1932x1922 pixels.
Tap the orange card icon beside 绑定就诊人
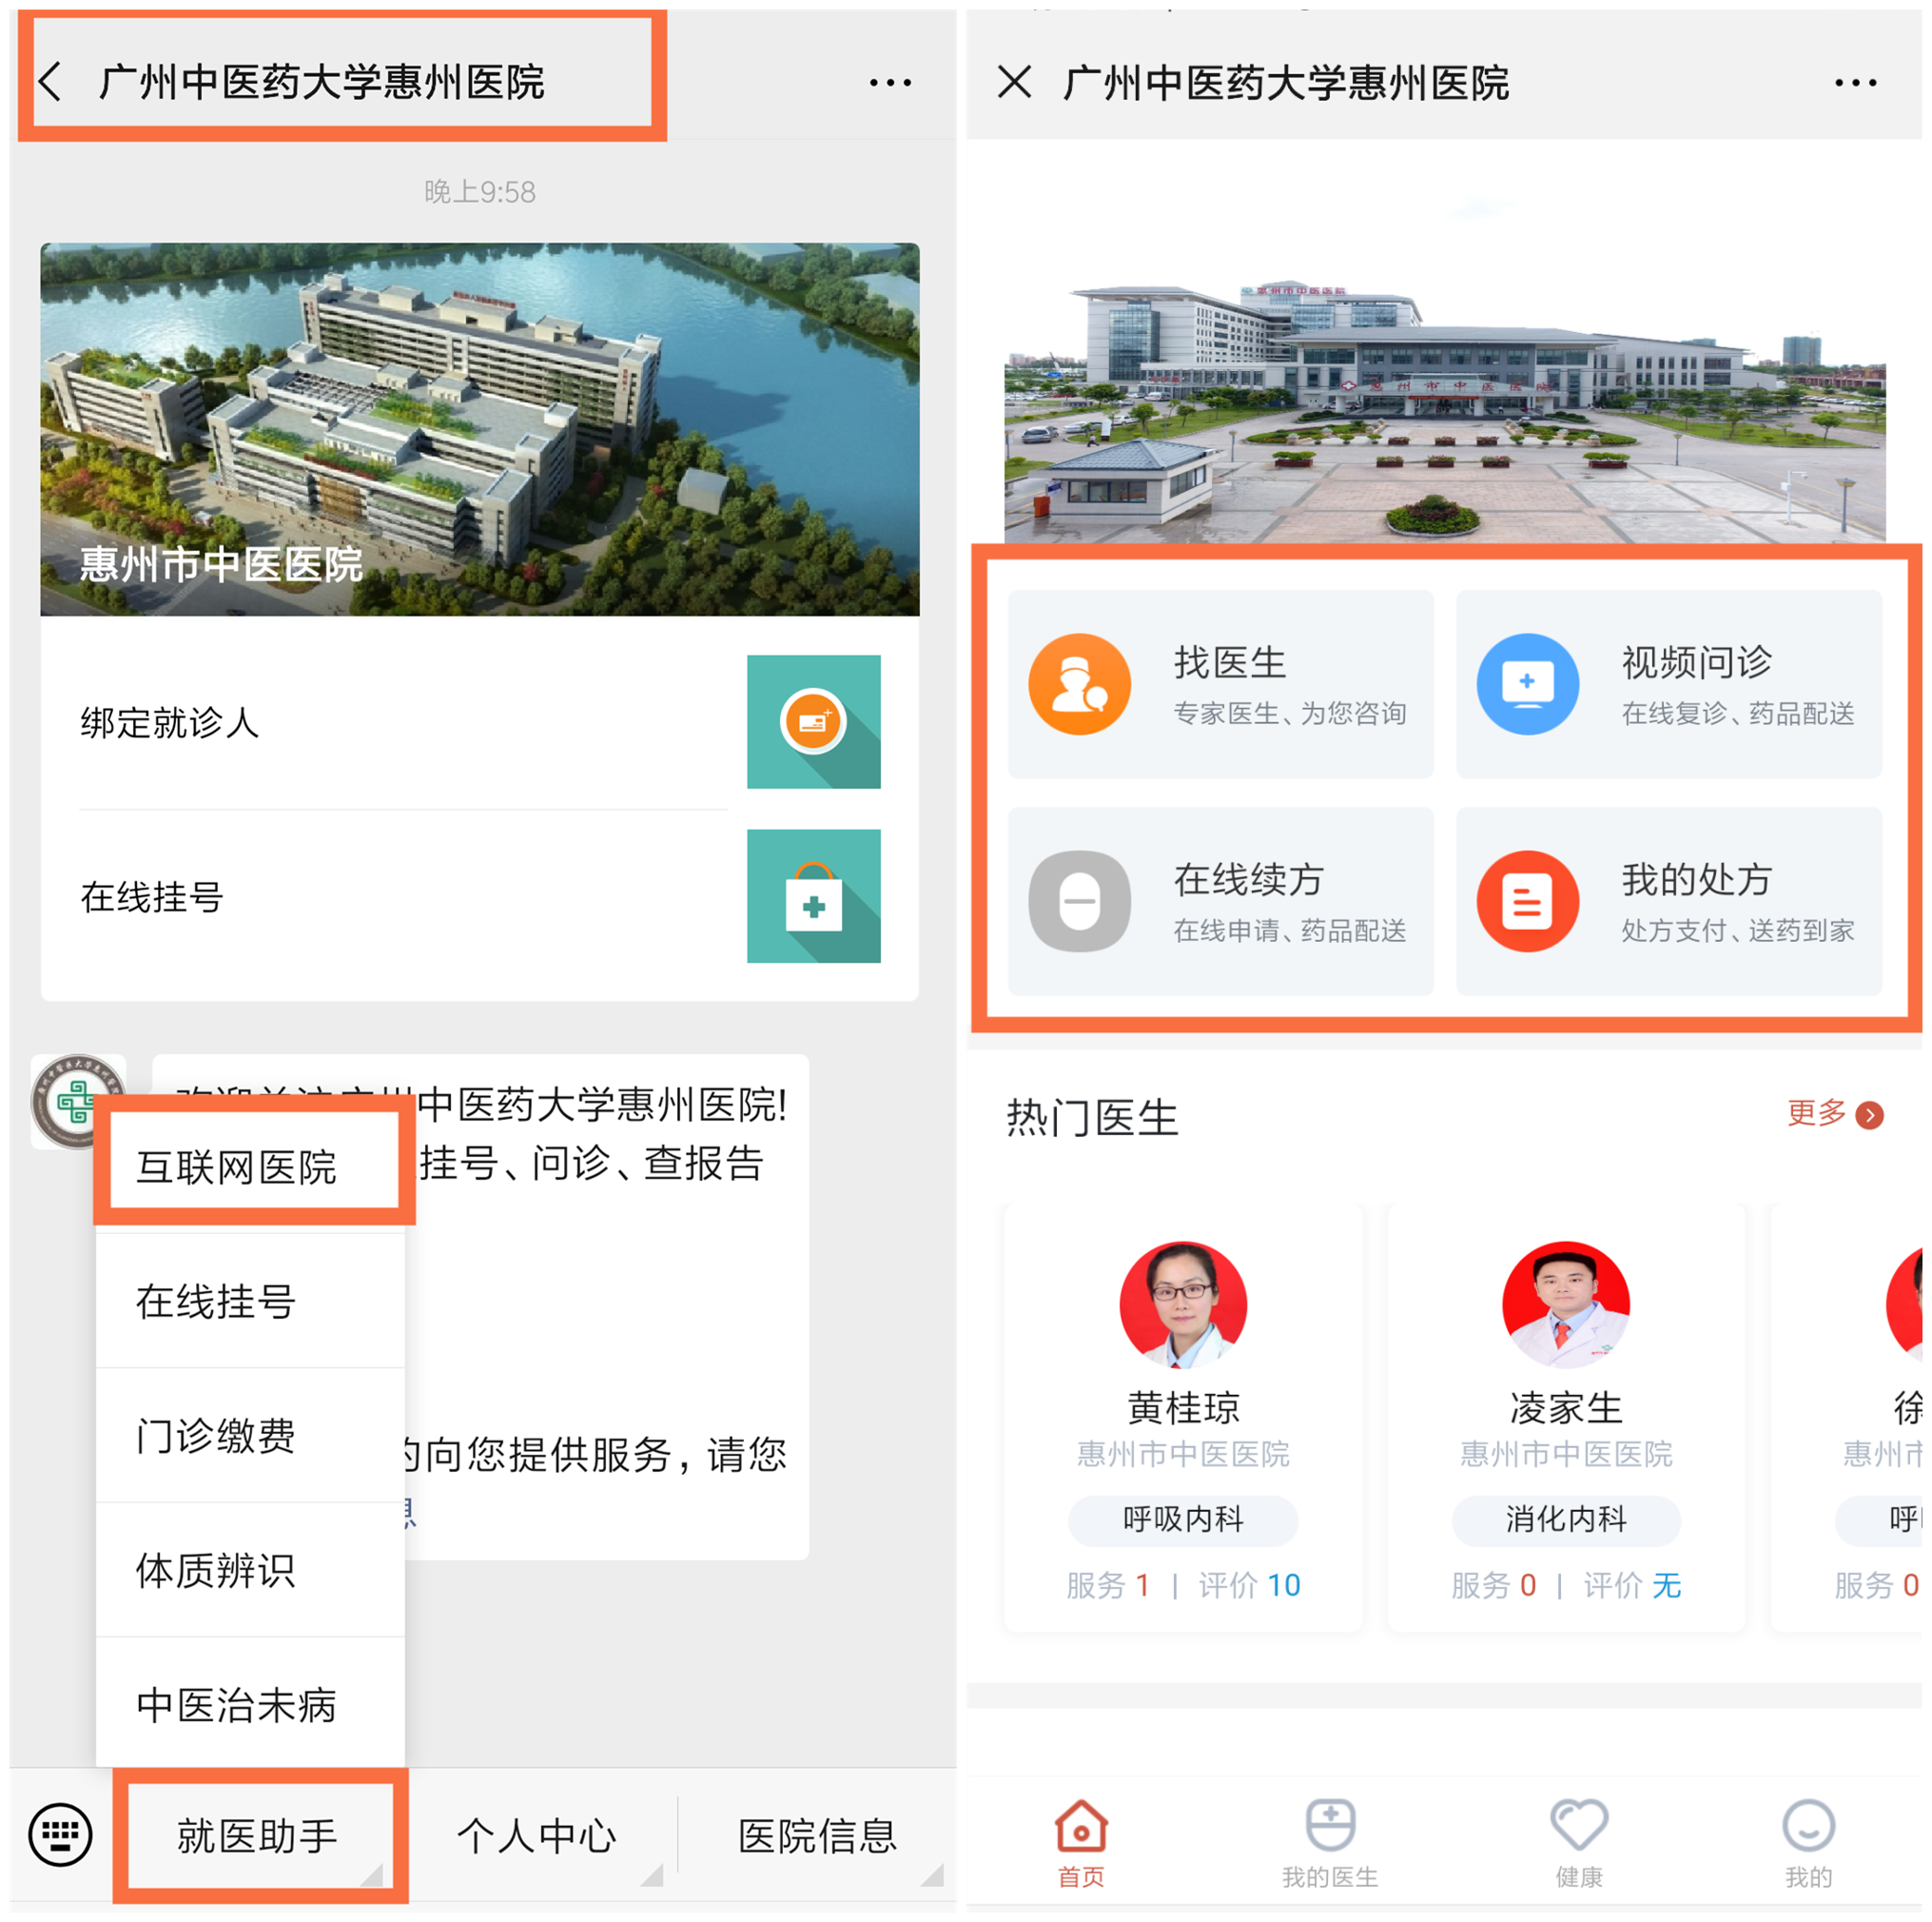813,721
